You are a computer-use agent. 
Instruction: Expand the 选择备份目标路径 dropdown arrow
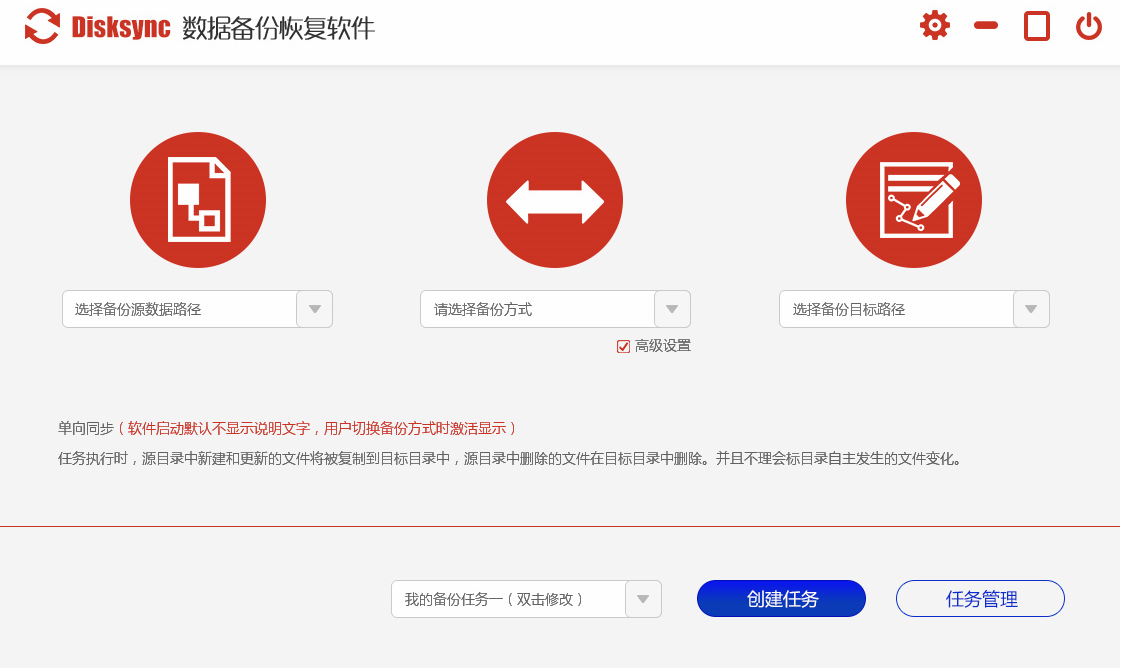(x=1031, y=309)
